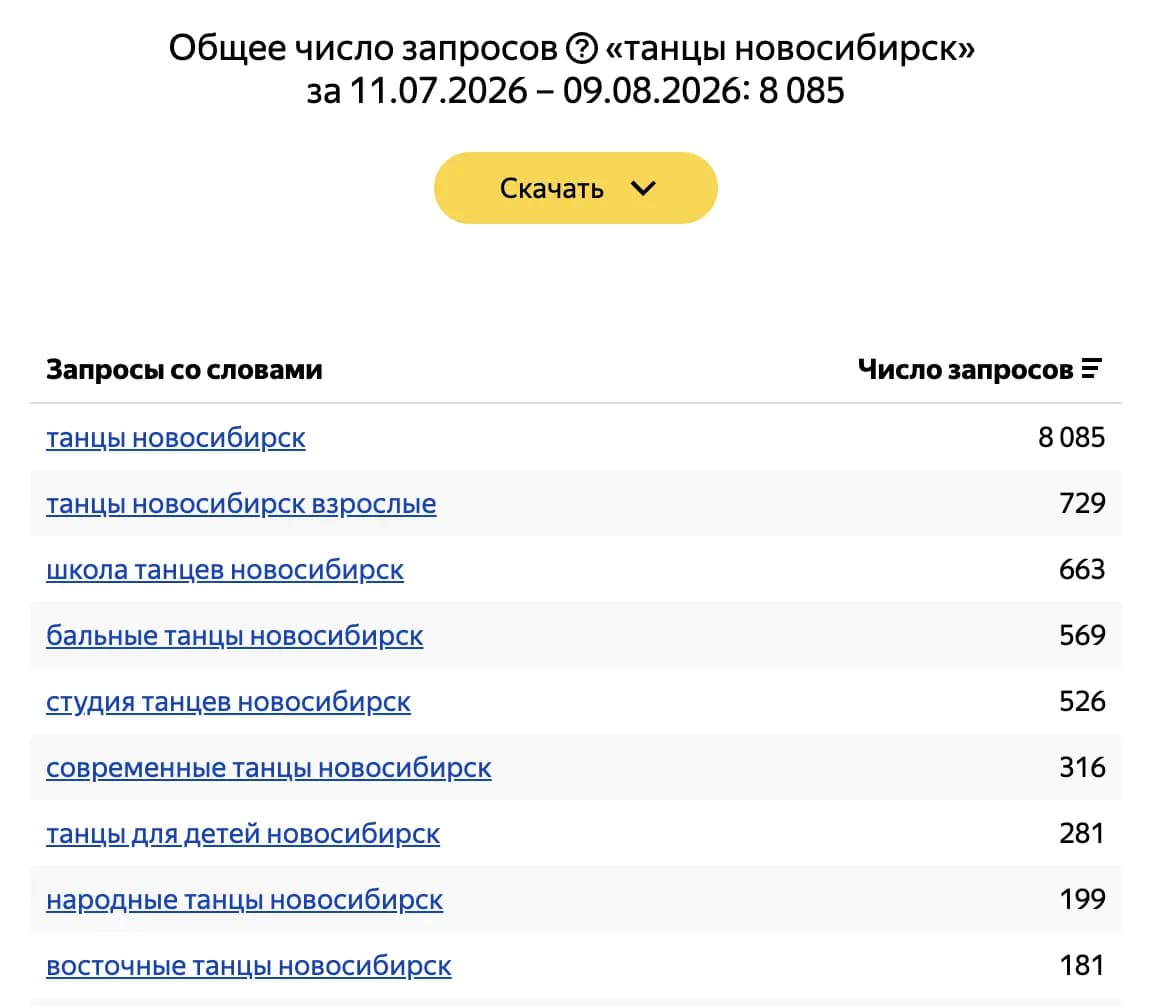Click the 729 request count value
This screenshot has width=1158, height=1006.
(1082, 503)
